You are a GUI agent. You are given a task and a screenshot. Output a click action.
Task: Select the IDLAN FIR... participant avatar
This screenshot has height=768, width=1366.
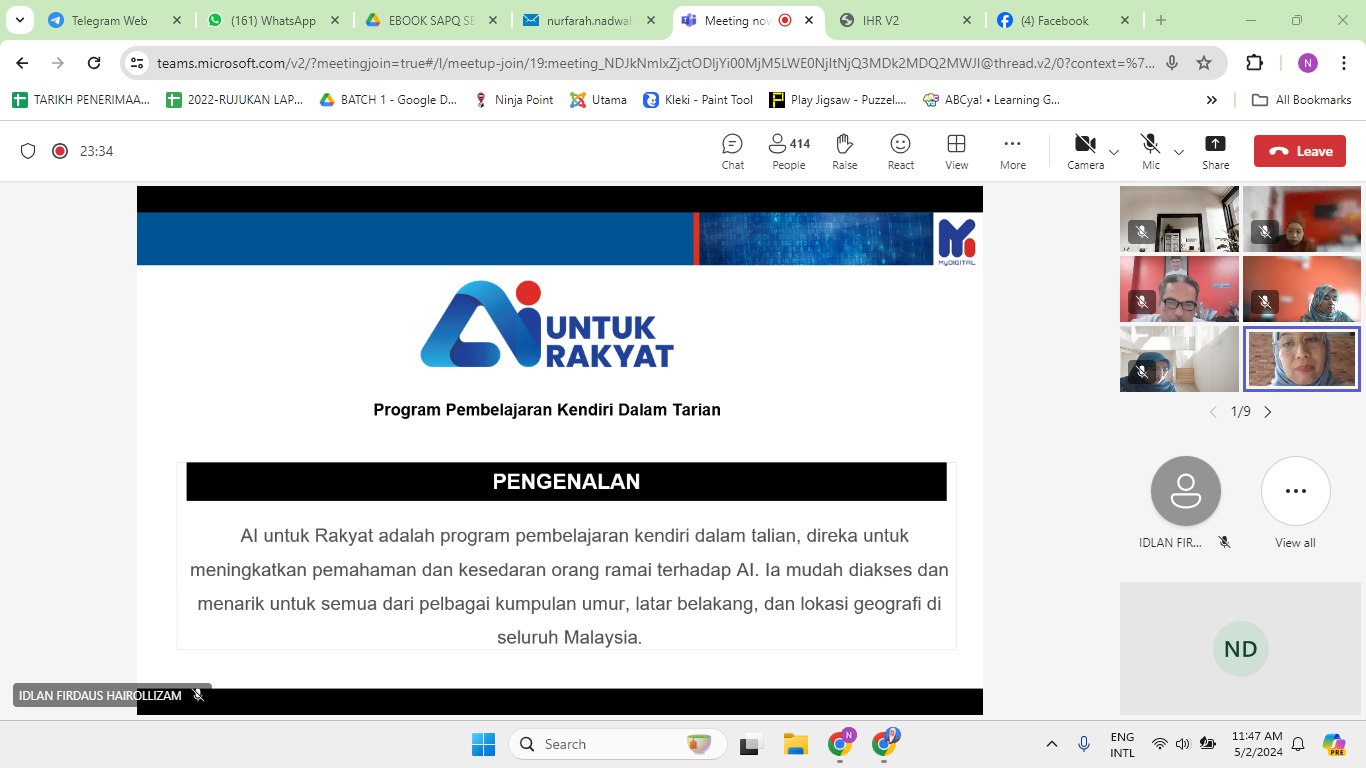click(x=1186, y=491)
